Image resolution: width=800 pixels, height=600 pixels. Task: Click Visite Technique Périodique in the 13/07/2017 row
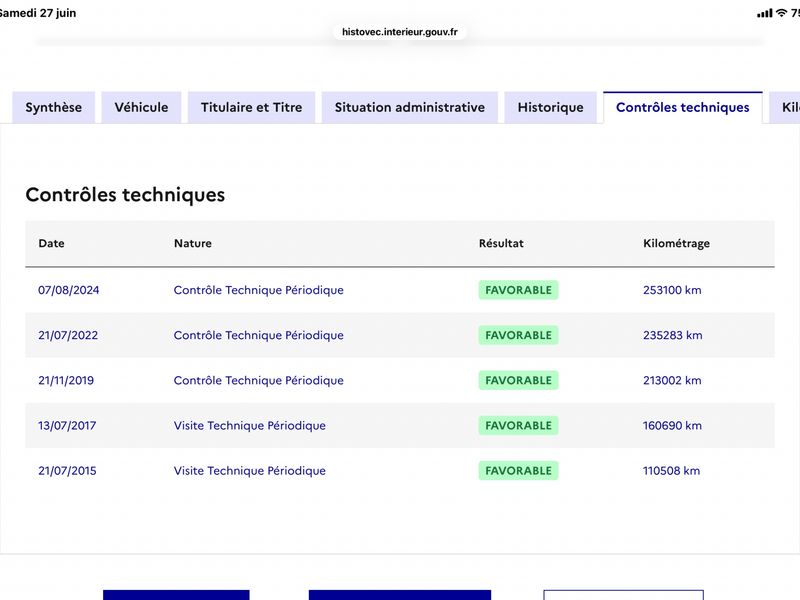pos(249,426)
